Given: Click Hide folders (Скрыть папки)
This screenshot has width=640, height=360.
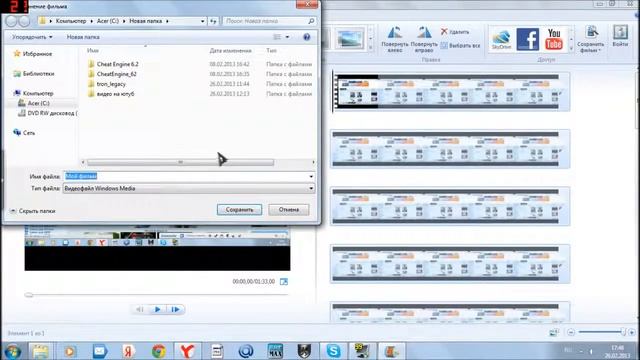Looking at the screenshot, I should click(33, 211).
